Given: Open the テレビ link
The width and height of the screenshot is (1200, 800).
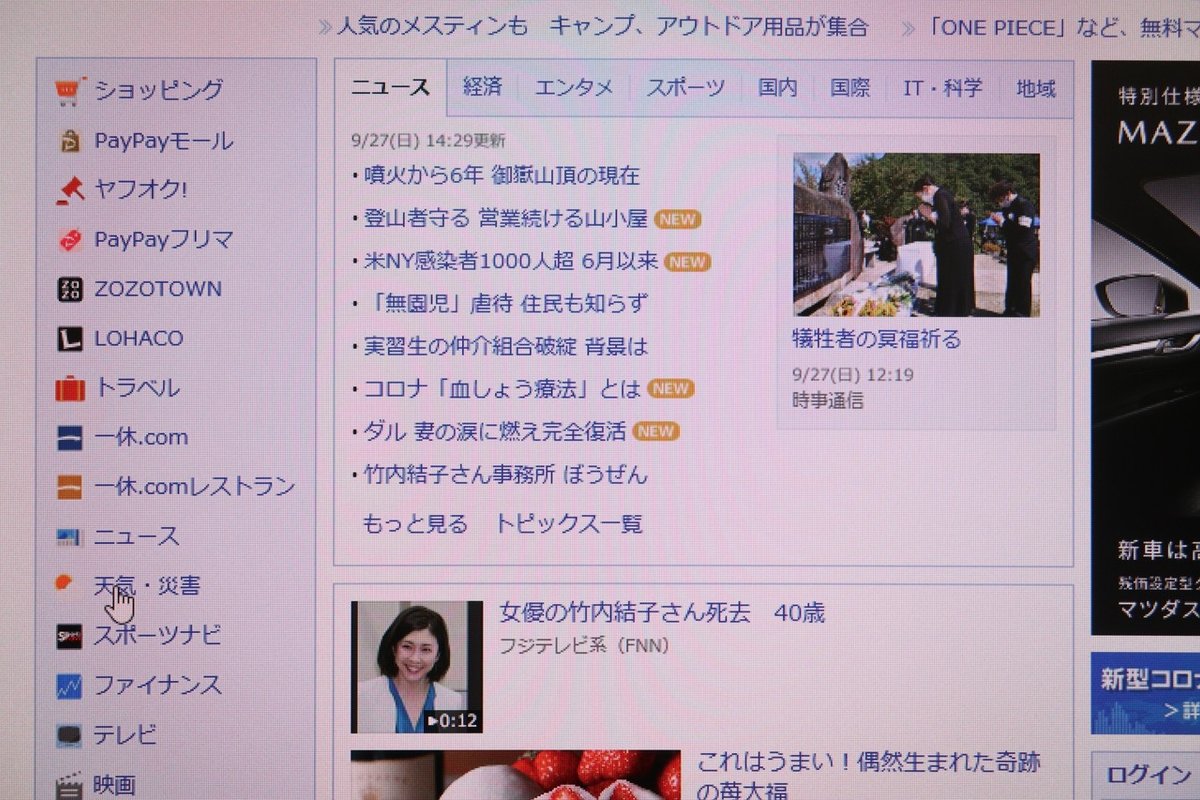Looking at the screenshot, I should click(x=126, y=736).
